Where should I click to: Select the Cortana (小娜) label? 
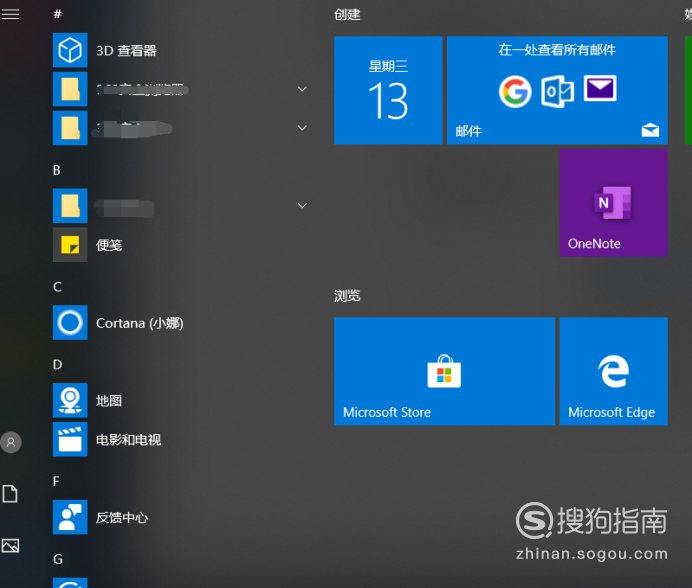pyautogui.click(x=140, y=323)
